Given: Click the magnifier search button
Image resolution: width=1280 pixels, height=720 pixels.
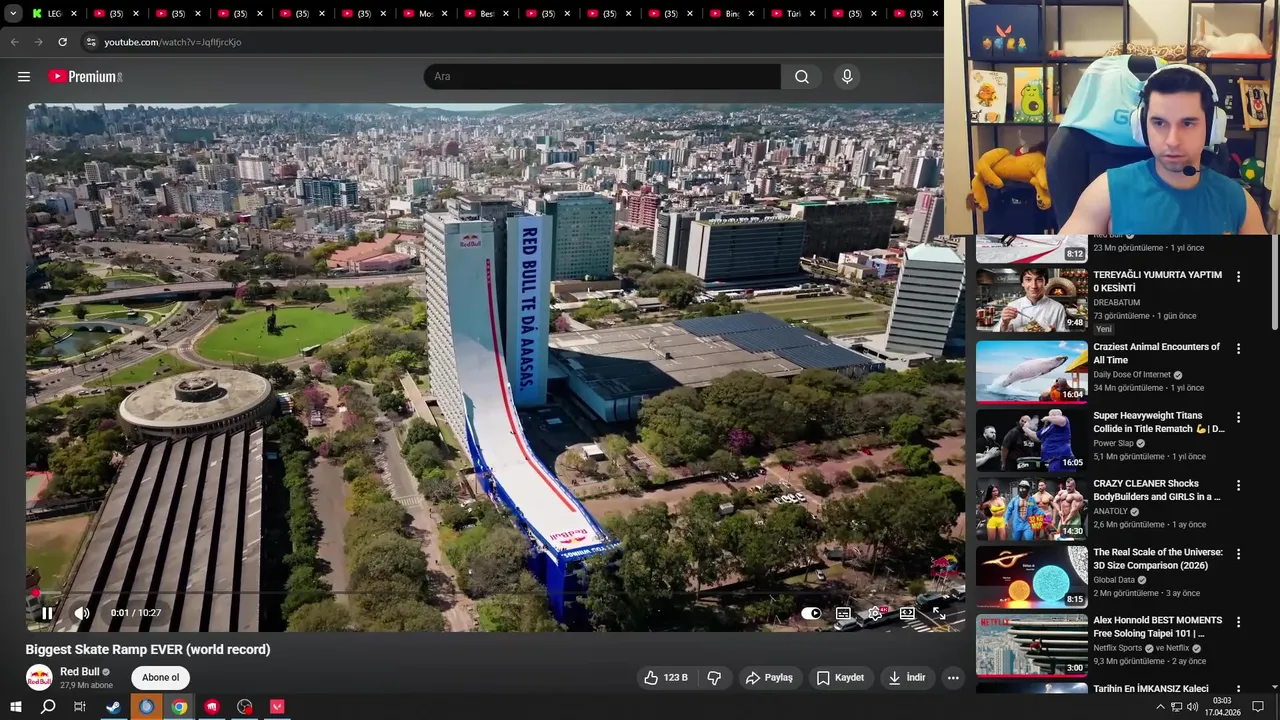Looking at the screenshot, I should 802,77.
